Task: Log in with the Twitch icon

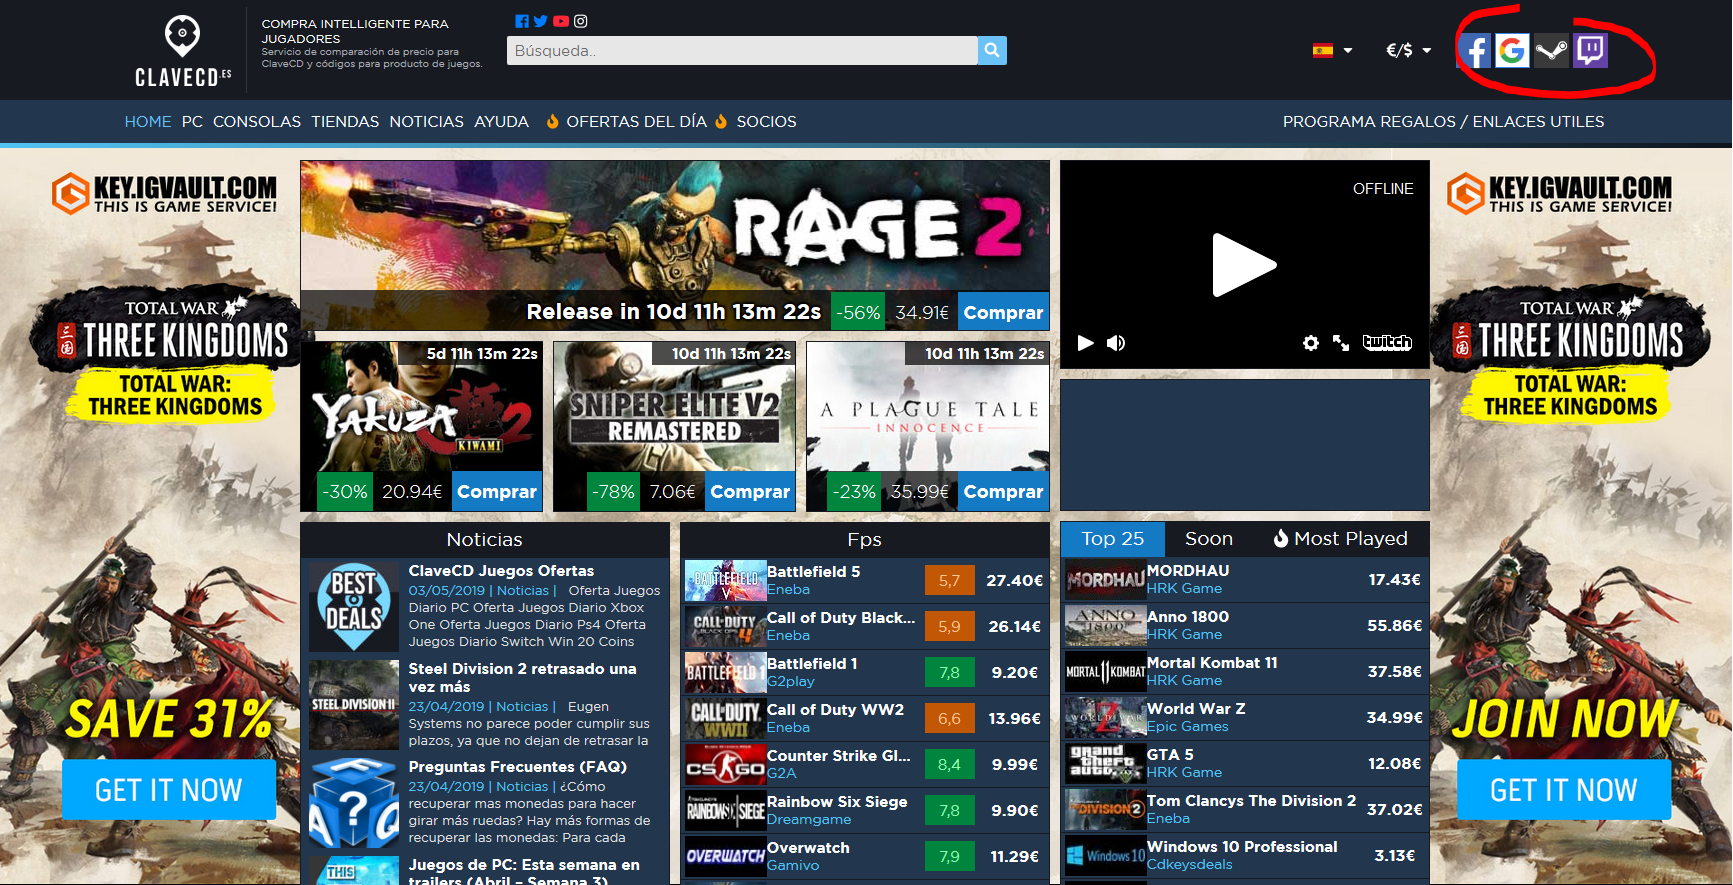Action: 1590,50
